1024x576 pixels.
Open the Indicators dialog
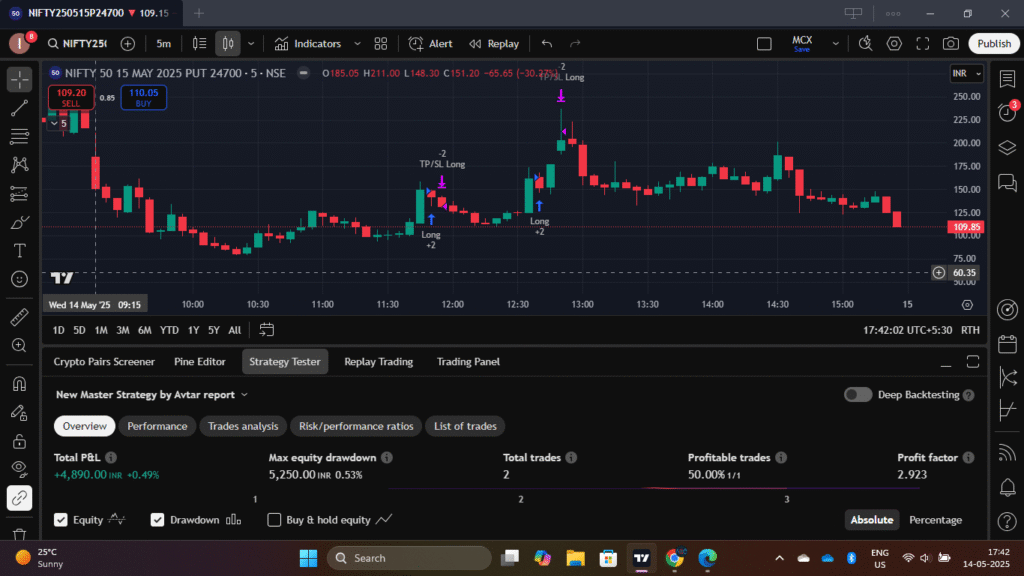(x=308, y=44)
